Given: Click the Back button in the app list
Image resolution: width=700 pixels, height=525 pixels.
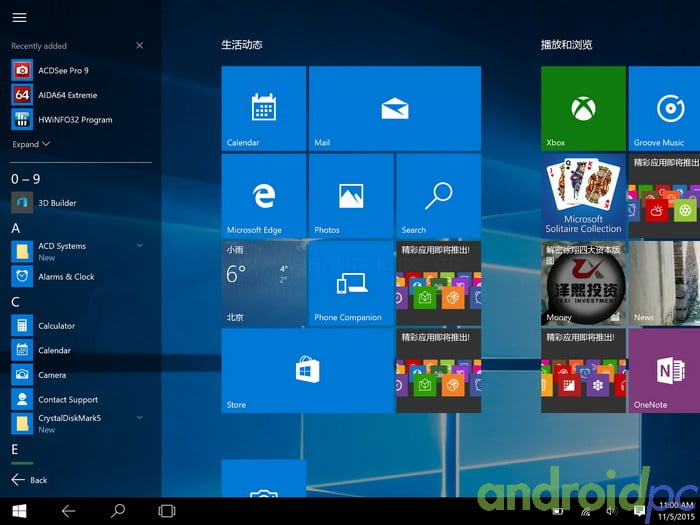Looking at the screenshot, I should (29, 480).
